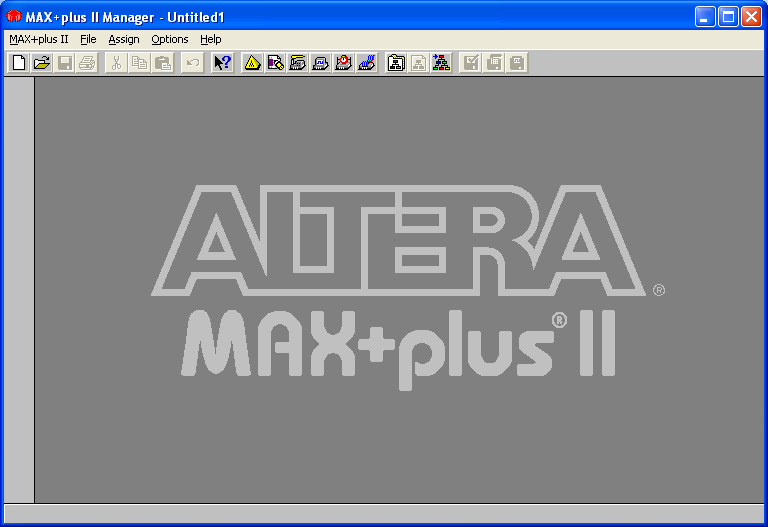Click the grayed-out Paste clipboard icon

pos(163,63)
